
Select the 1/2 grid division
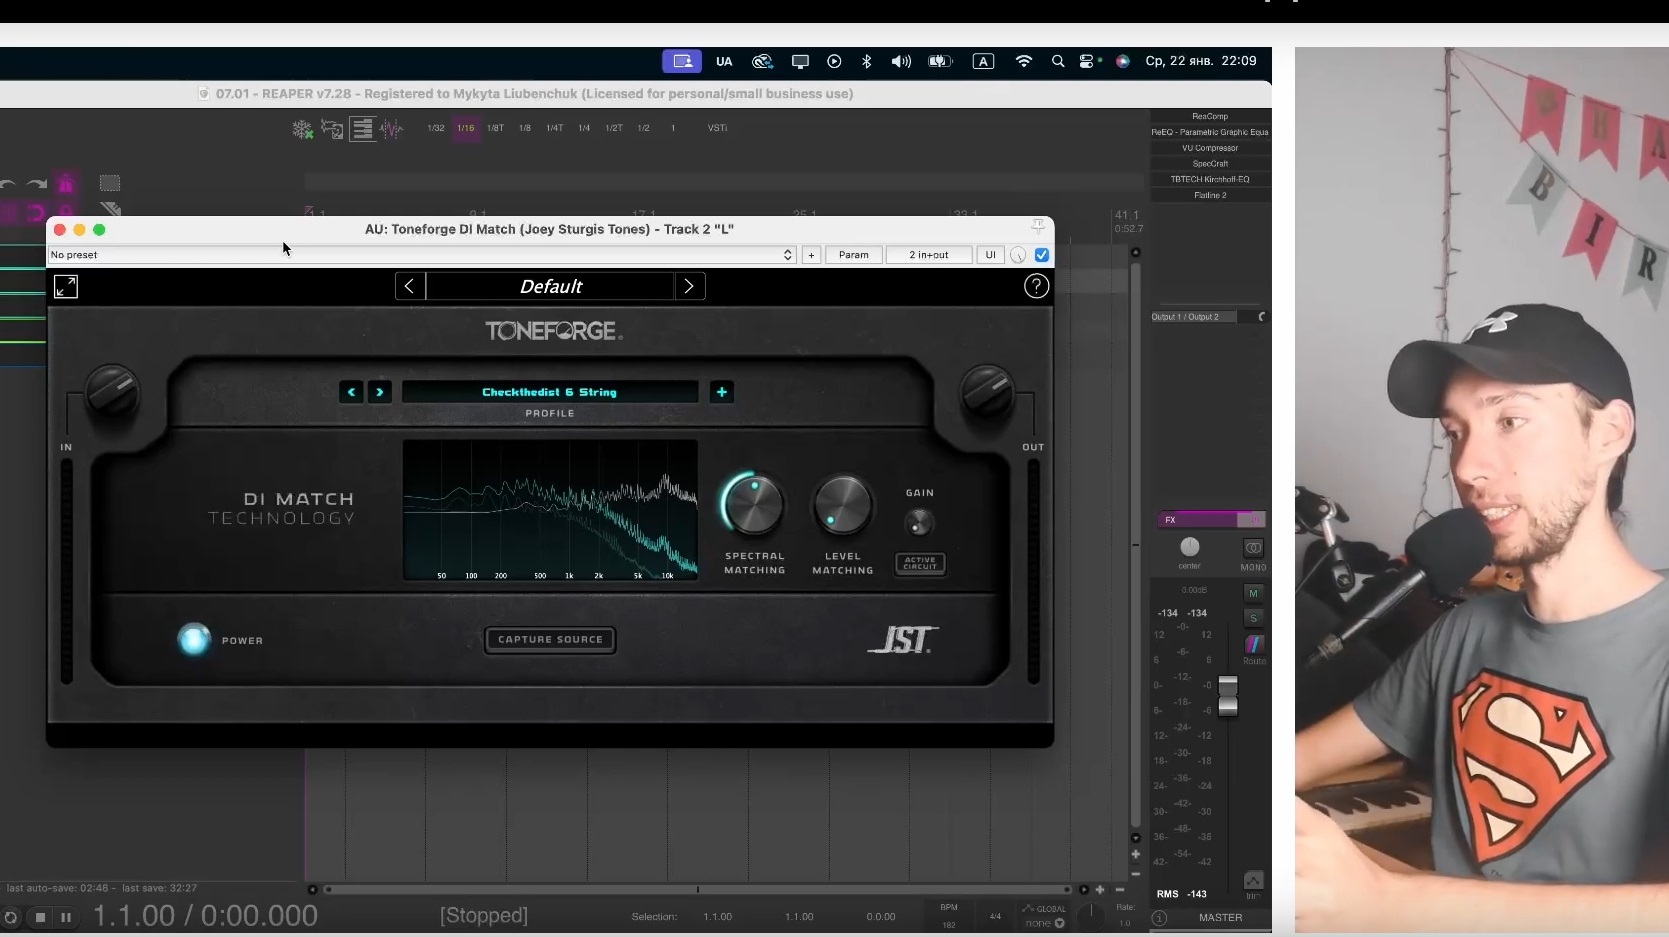(643, 128)
